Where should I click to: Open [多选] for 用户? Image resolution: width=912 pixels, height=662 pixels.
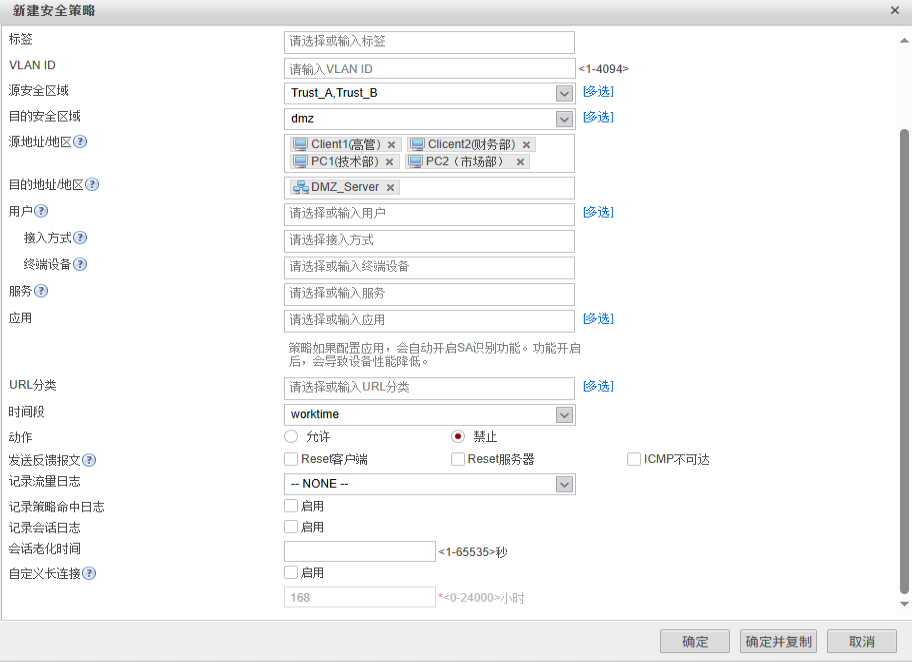point(598,212)
